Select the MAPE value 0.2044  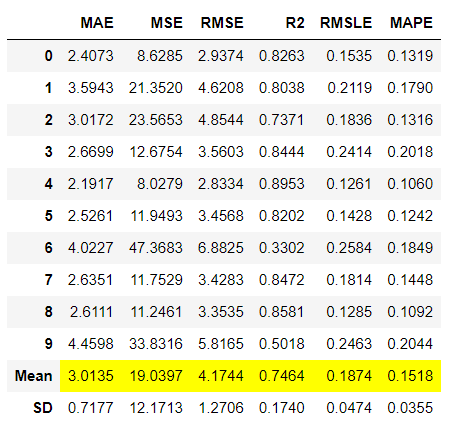tap(410, 344)
